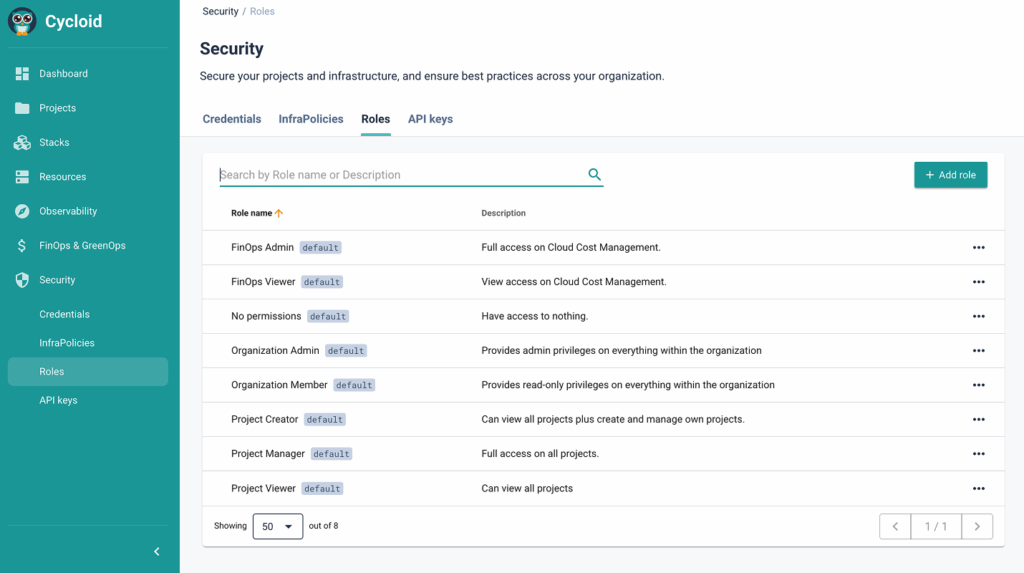The image size is (1024, 573).
Task: Open the Stacks section
Action: tap(54, 143)
